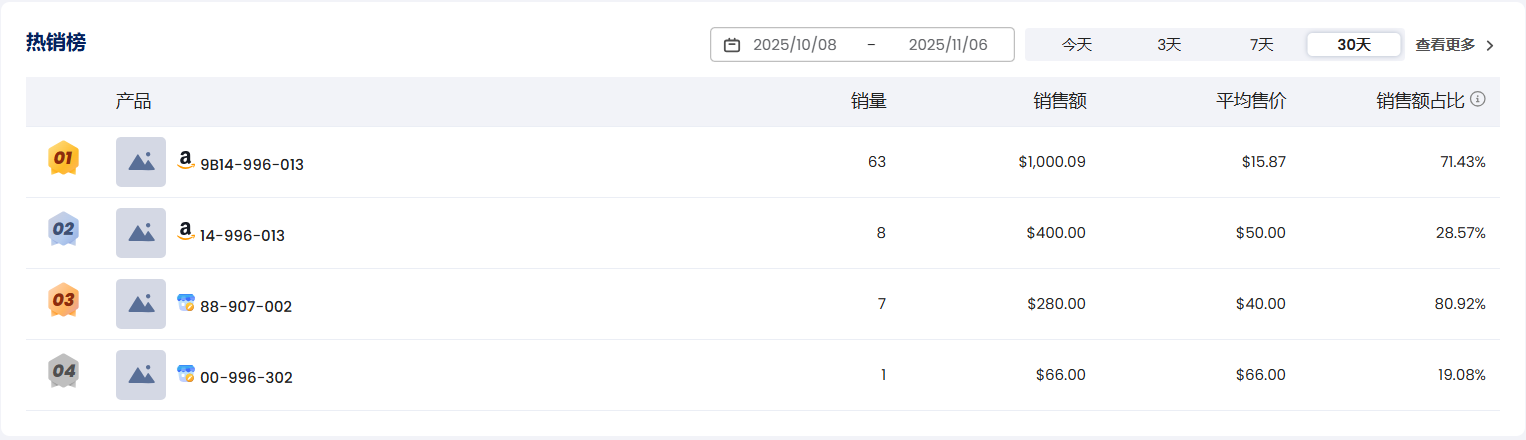This screenshot has width=1526, height=440.
Task: Open product thumbnail for 00-996-302
Action: coord(141,375)
